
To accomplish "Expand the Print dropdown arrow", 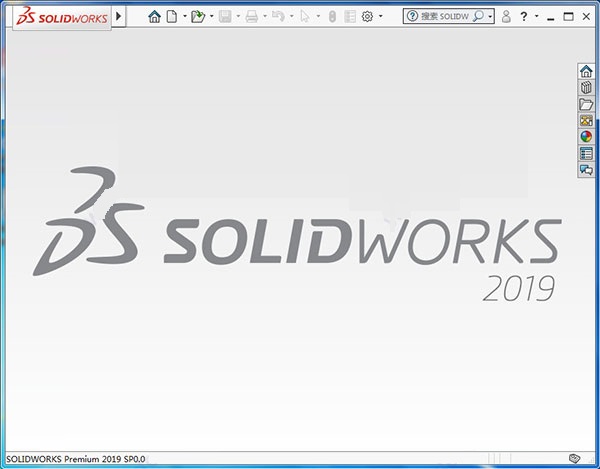I will [265, 16].
